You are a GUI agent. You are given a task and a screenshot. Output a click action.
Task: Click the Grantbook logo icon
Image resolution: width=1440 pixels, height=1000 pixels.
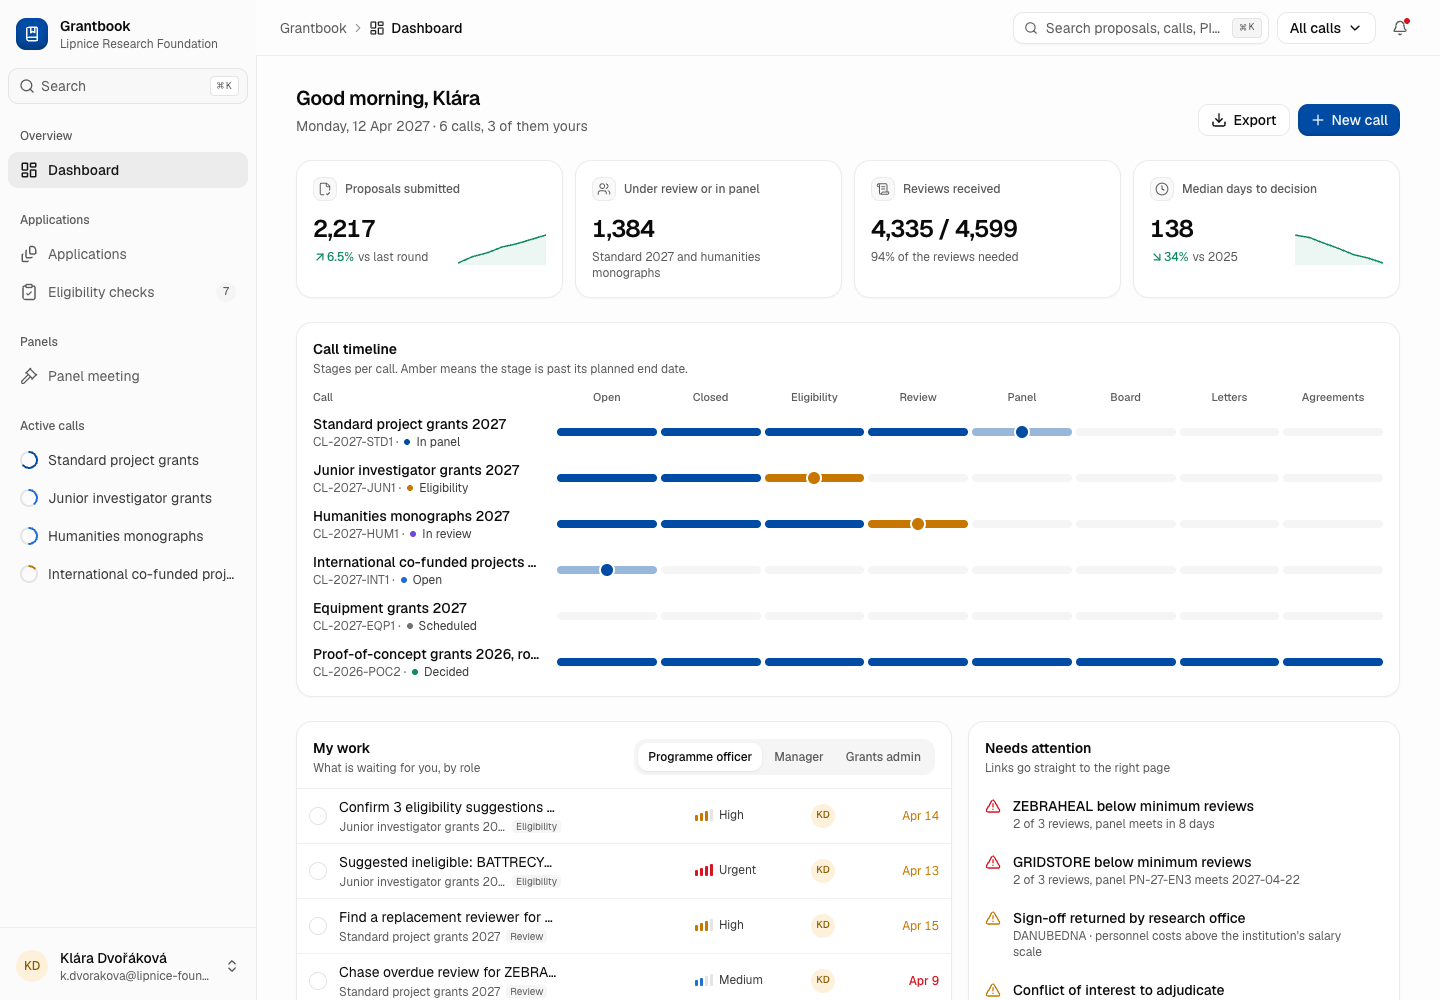click(x=32, y=34)
